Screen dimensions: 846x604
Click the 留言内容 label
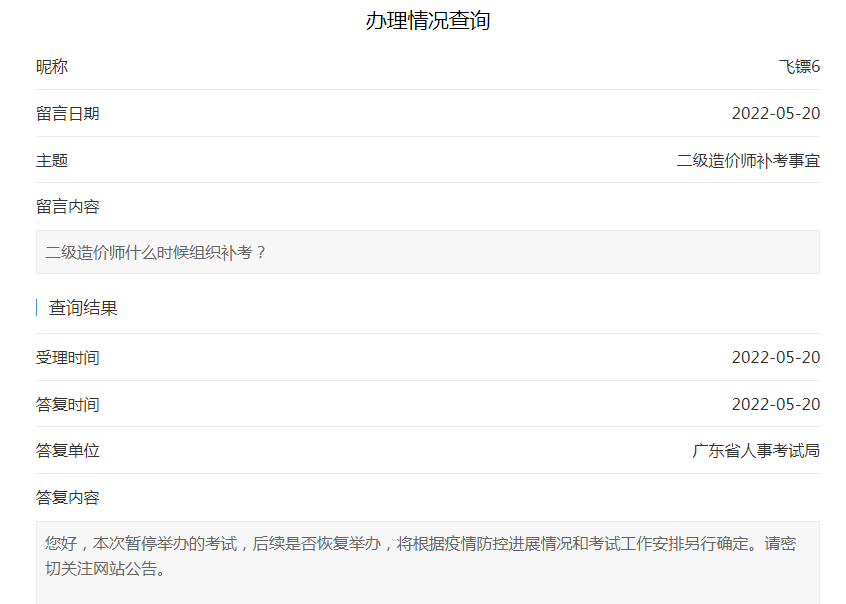coord(67,206)
